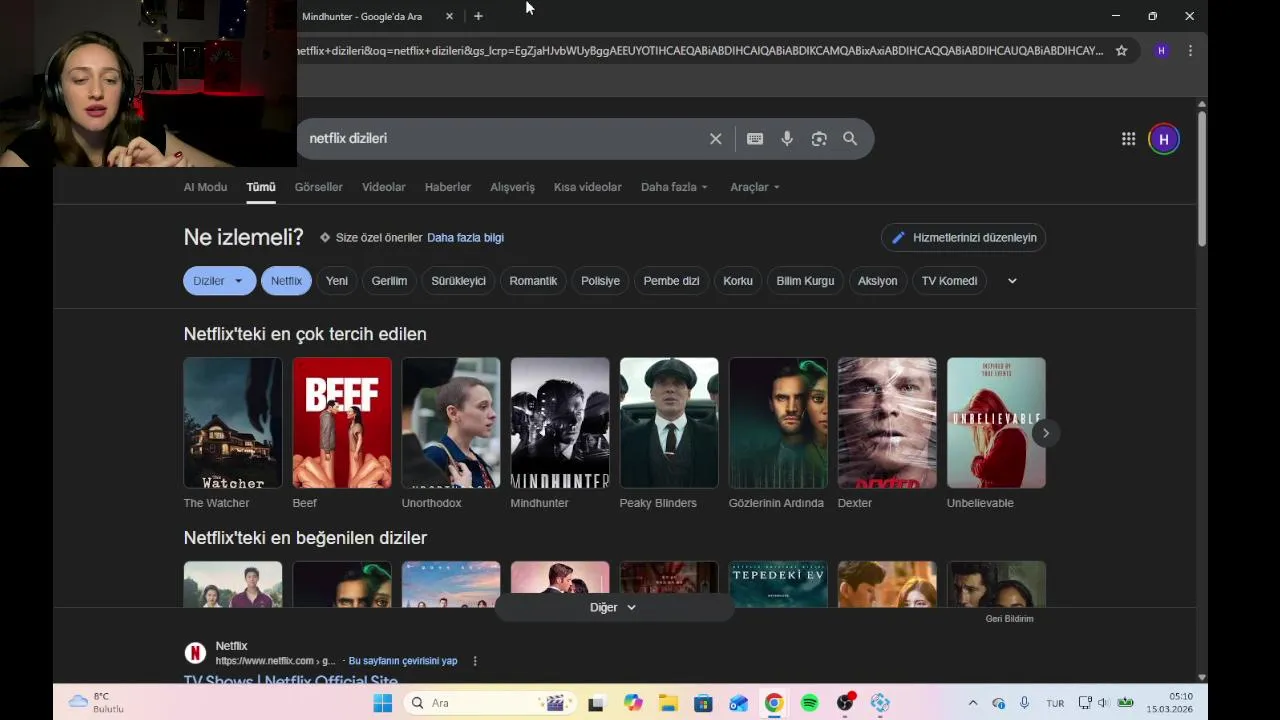Open The Watcher show poster
Image resolution: width=1280 pixels, height=720 pixels.
[233, 423]
